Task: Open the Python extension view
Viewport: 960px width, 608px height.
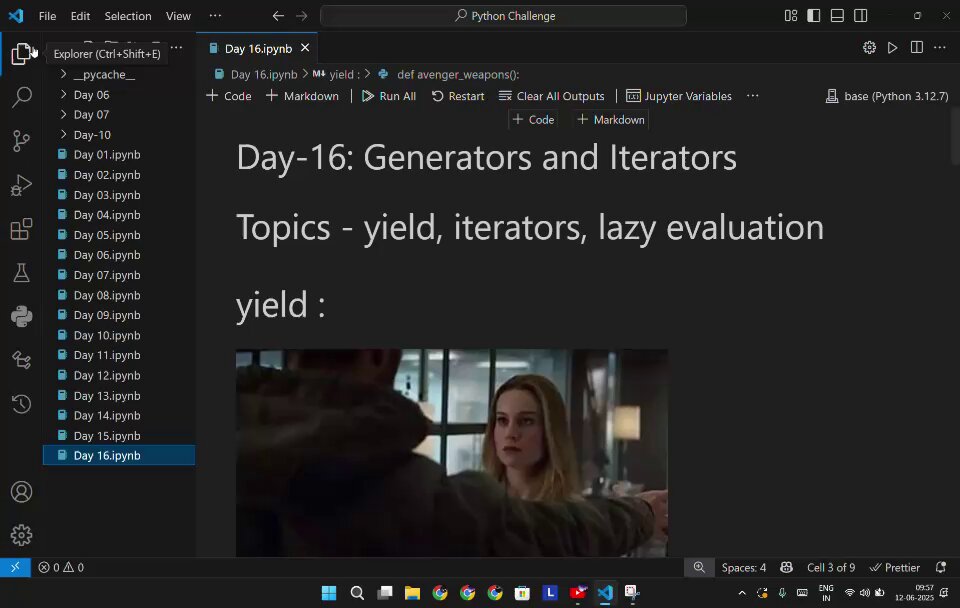Action: (x=21, y=317)
